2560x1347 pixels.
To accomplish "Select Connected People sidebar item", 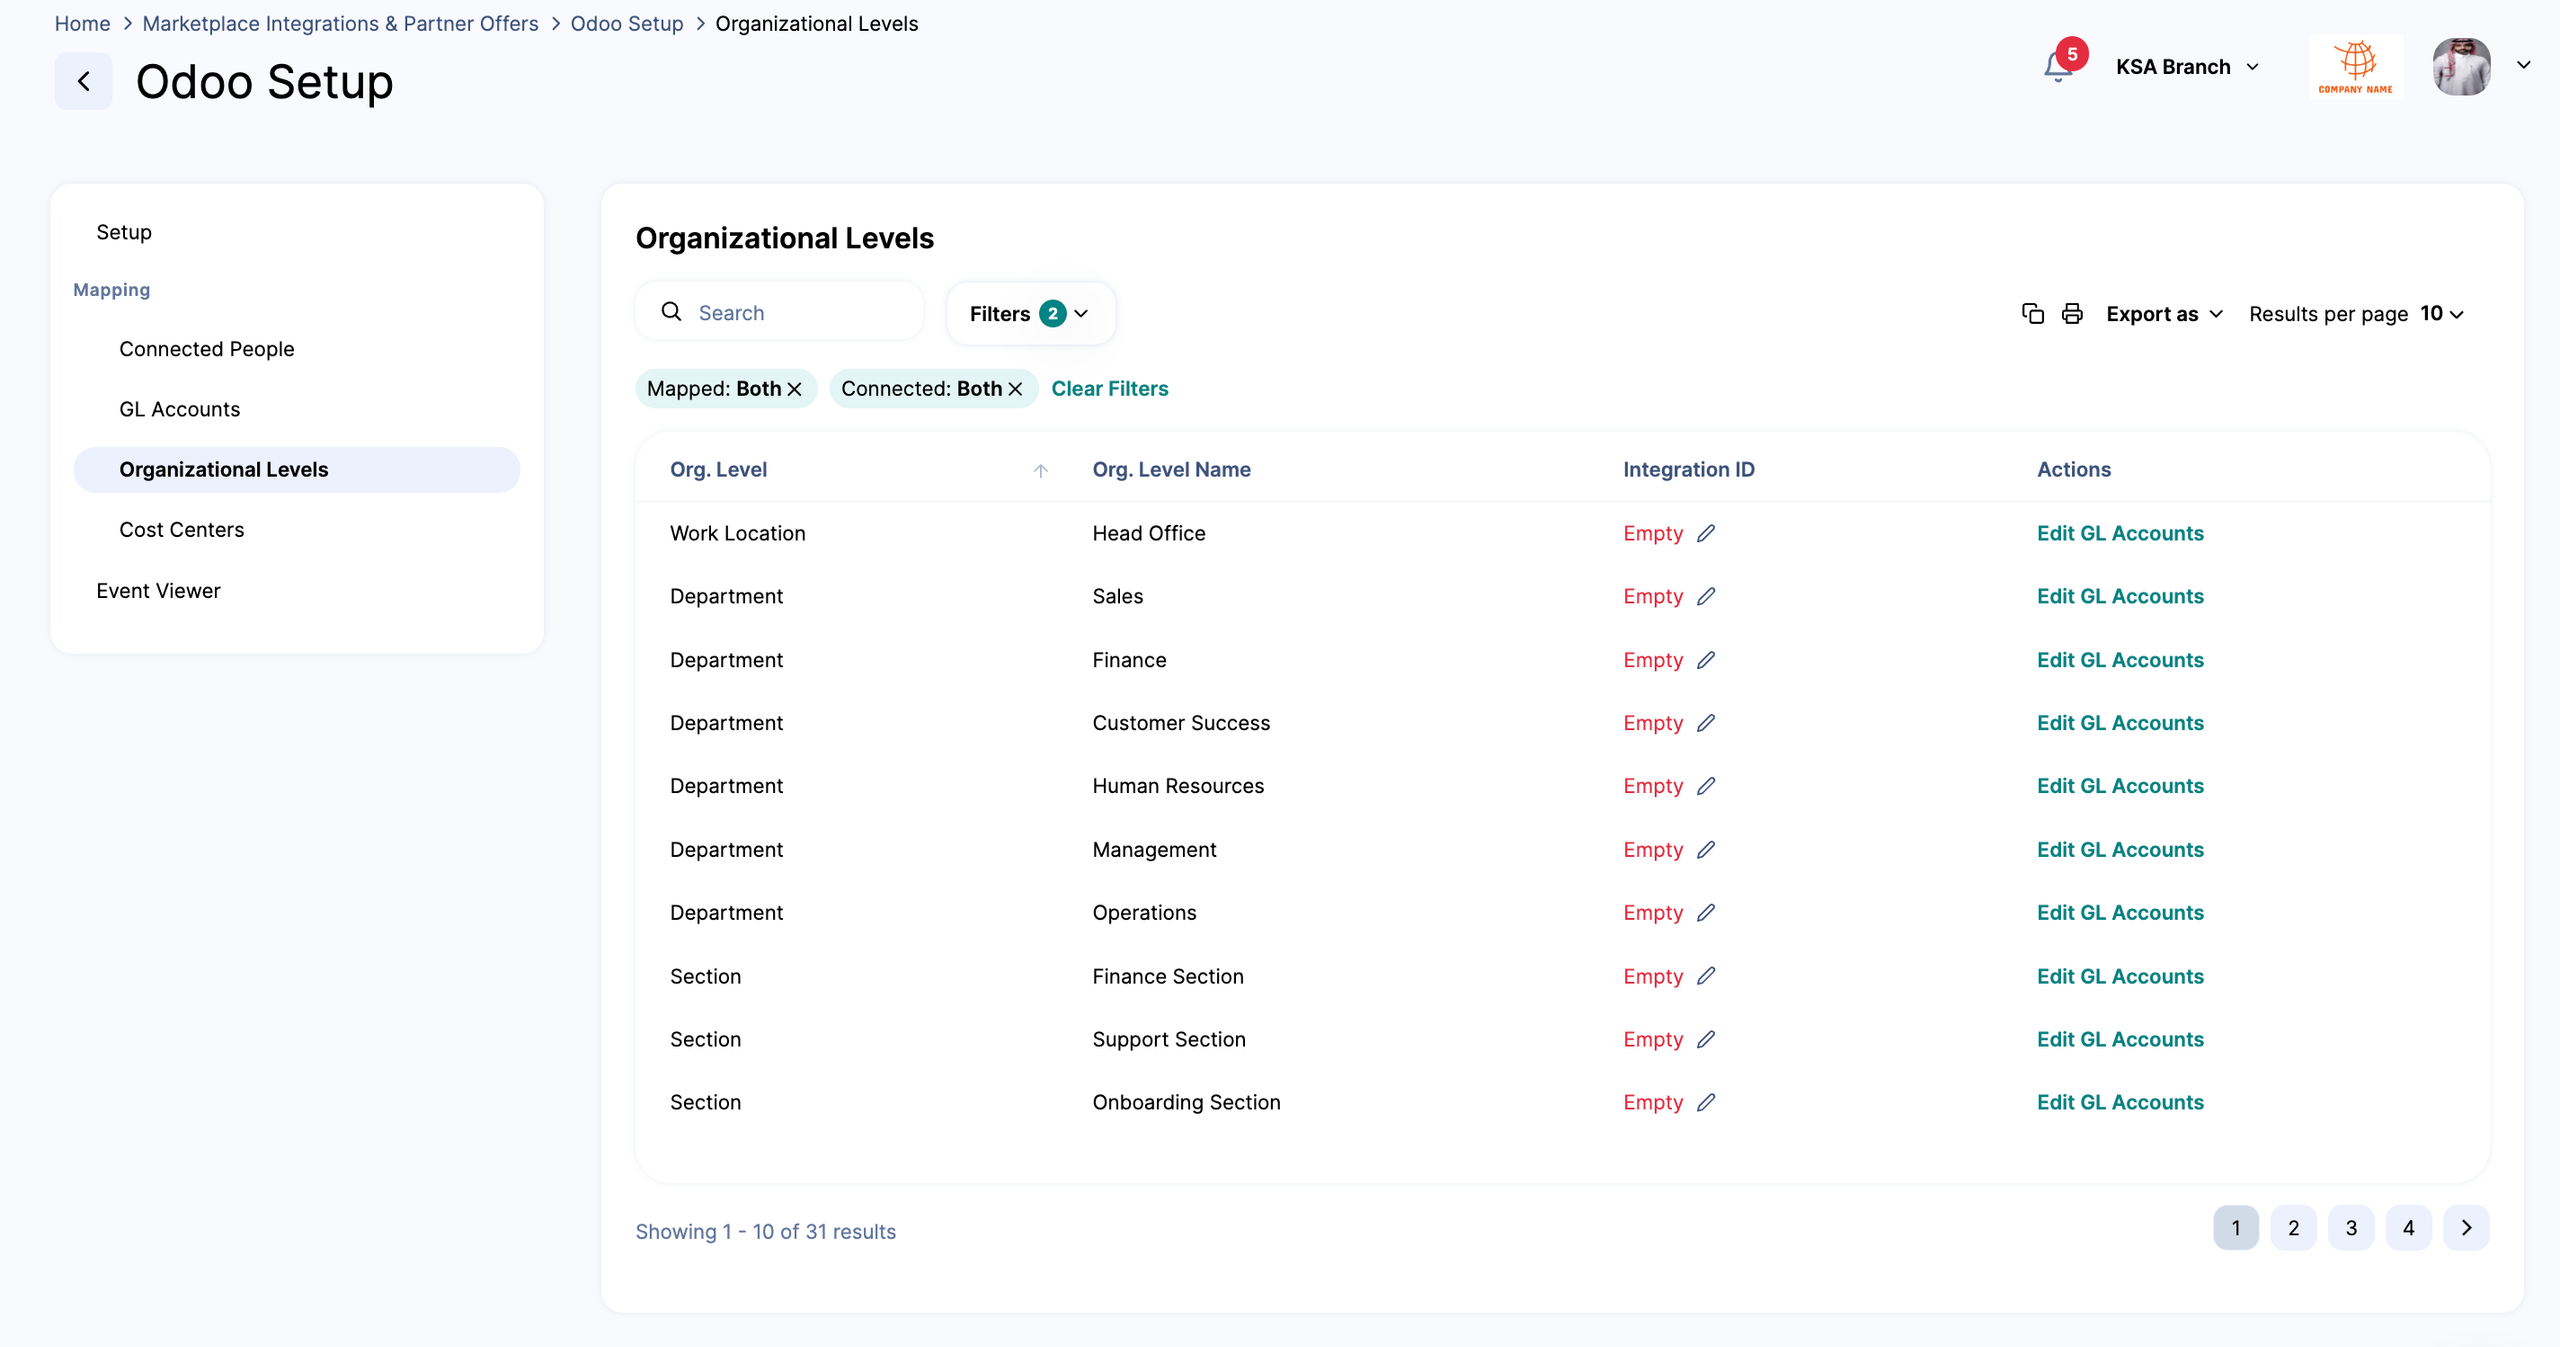I will coord(206,349).
